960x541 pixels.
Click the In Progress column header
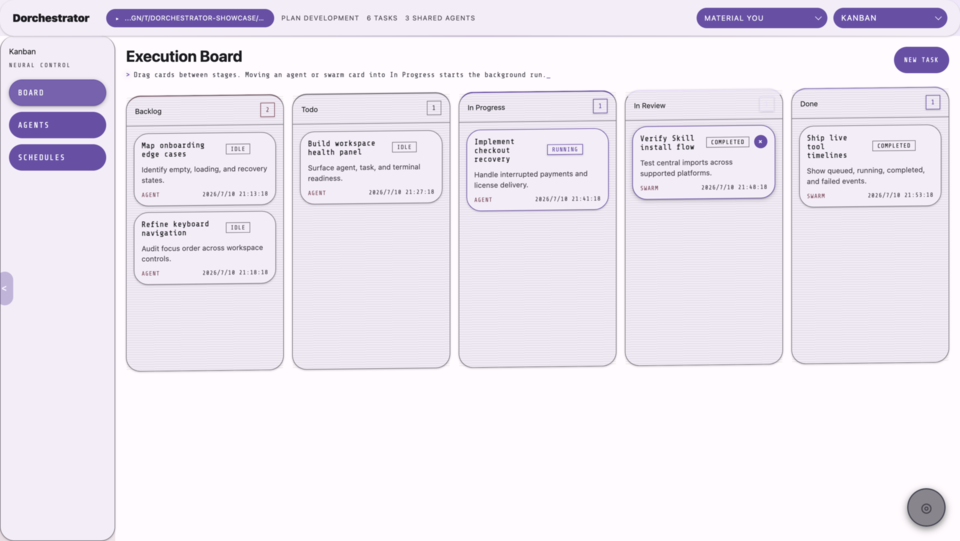click(538, 107)
